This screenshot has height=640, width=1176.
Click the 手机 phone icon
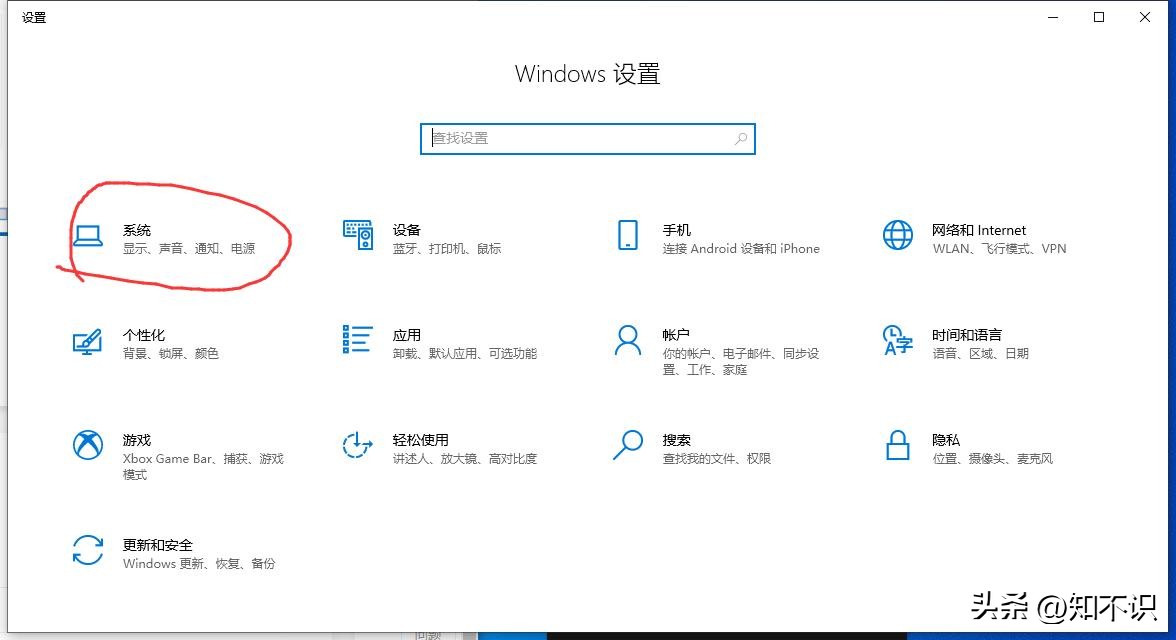628,236
